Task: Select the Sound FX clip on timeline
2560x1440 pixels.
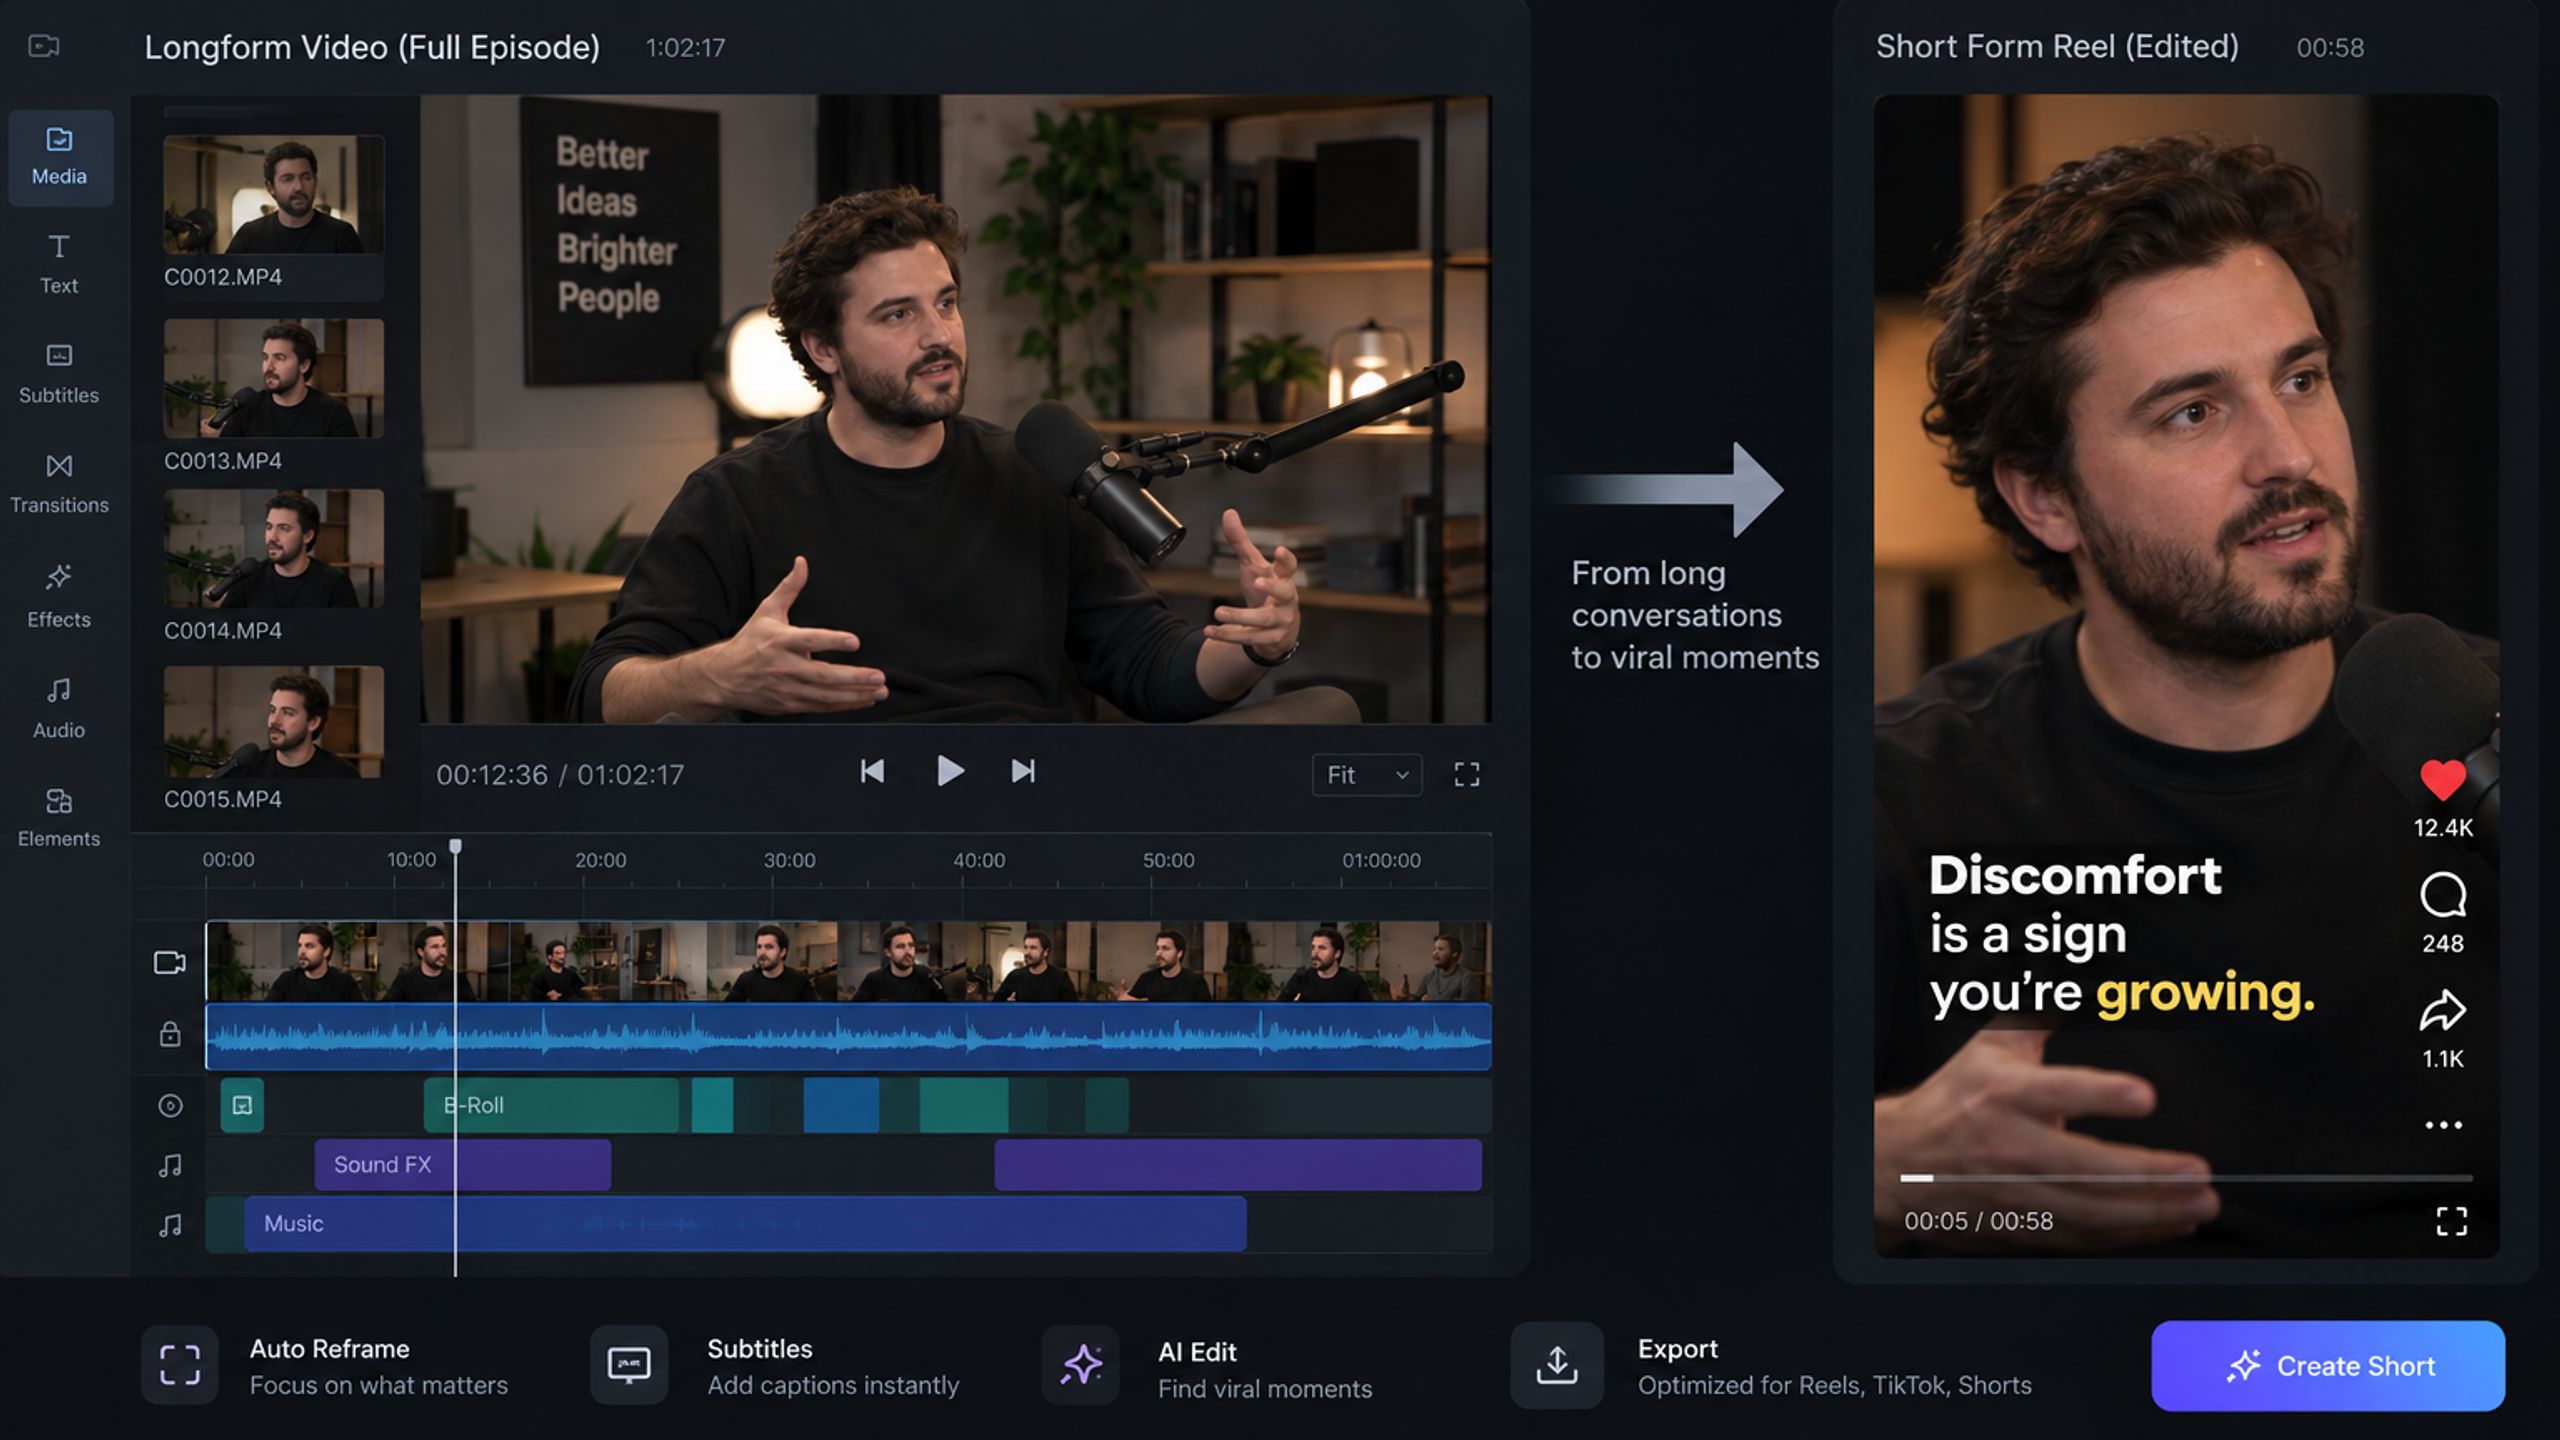Action: click(x=462, y=1164)
